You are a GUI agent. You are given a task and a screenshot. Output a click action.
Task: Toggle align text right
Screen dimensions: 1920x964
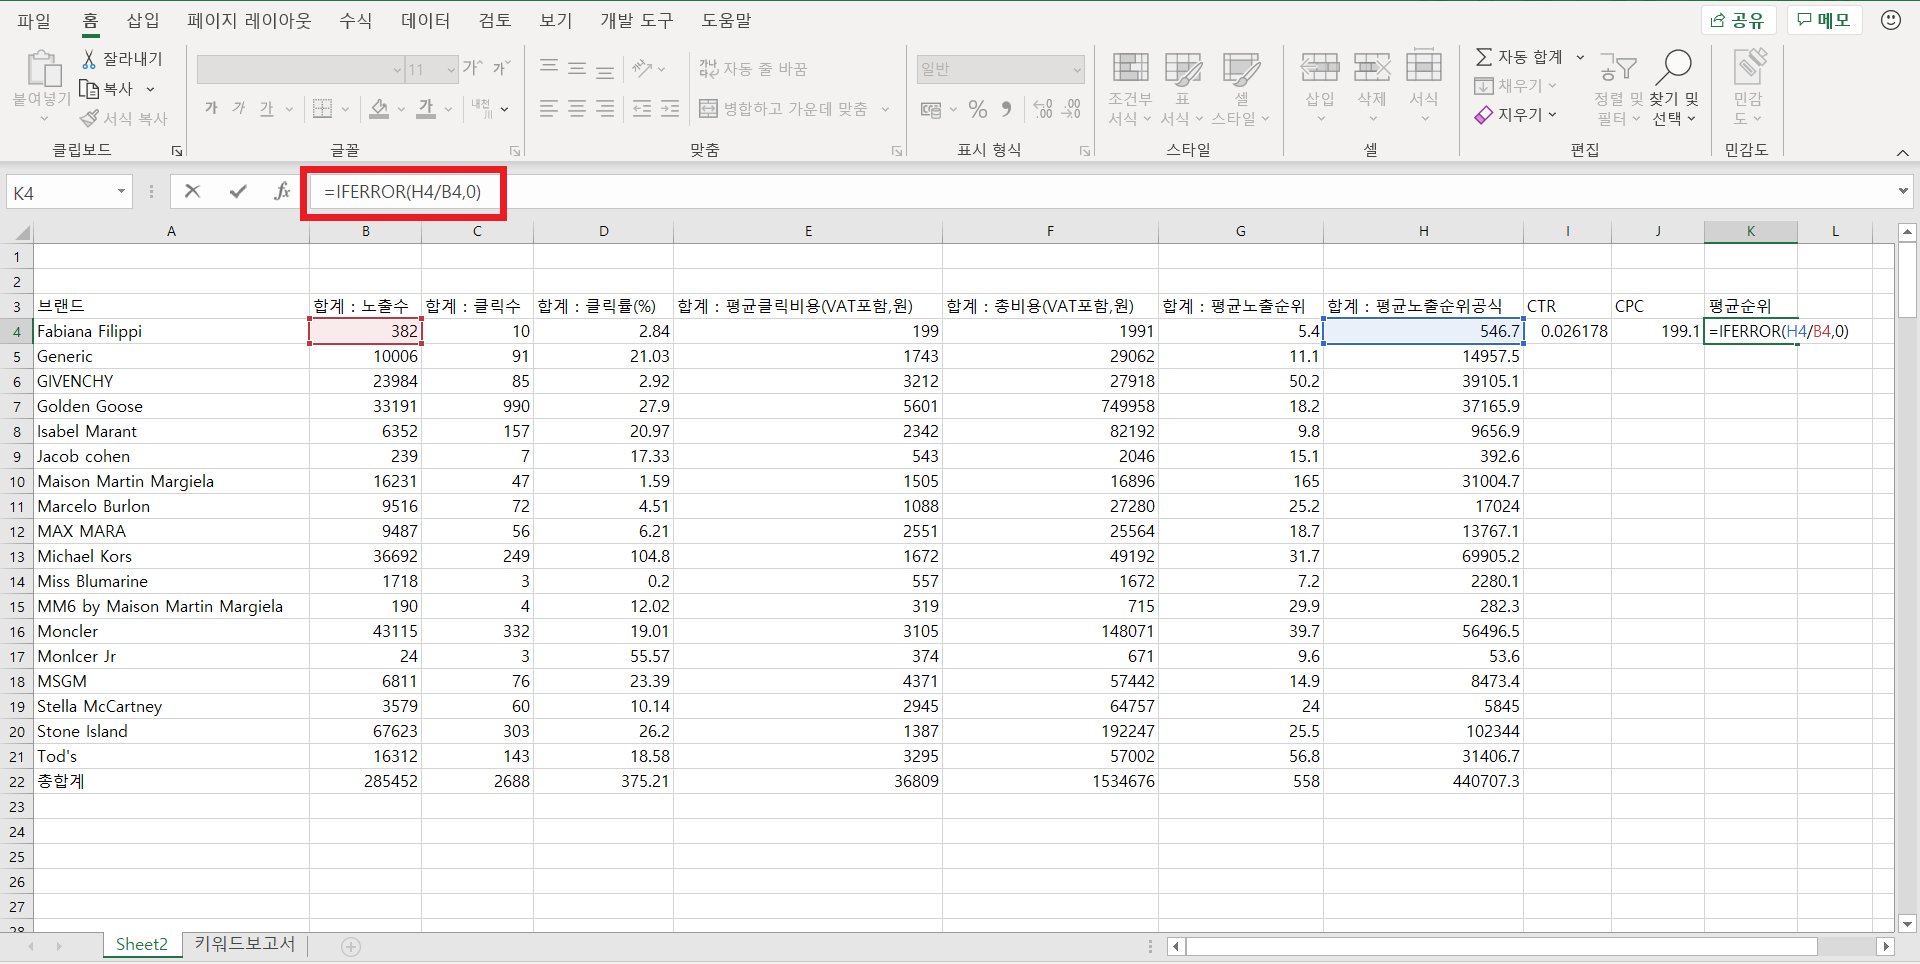(605, 108)
